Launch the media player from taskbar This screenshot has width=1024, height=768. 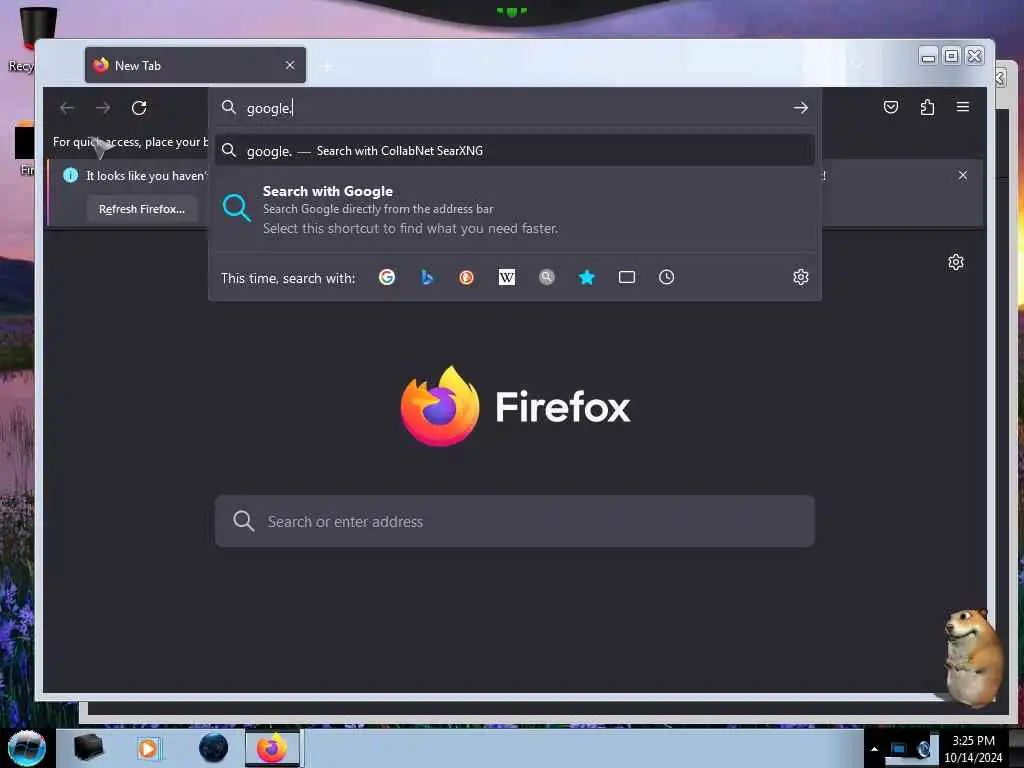[x=148, y=748]
